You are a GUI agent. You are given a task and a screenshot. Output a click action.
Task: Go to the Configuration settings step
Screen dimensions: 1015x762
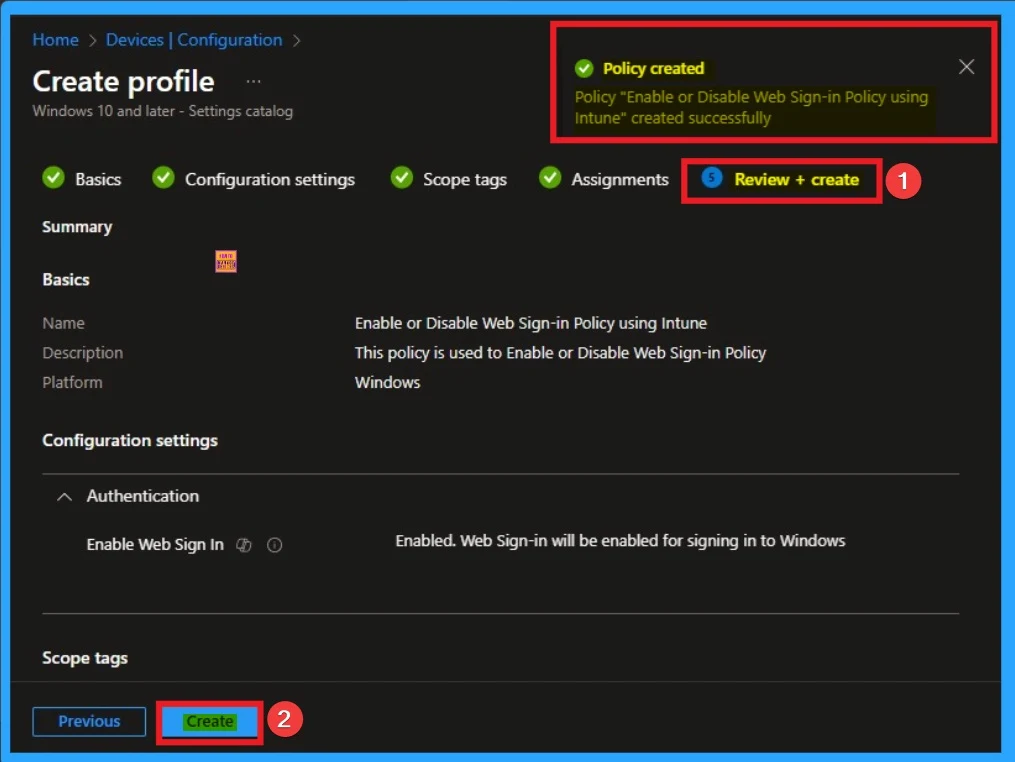pyautogui.click(x=270, y=179)
